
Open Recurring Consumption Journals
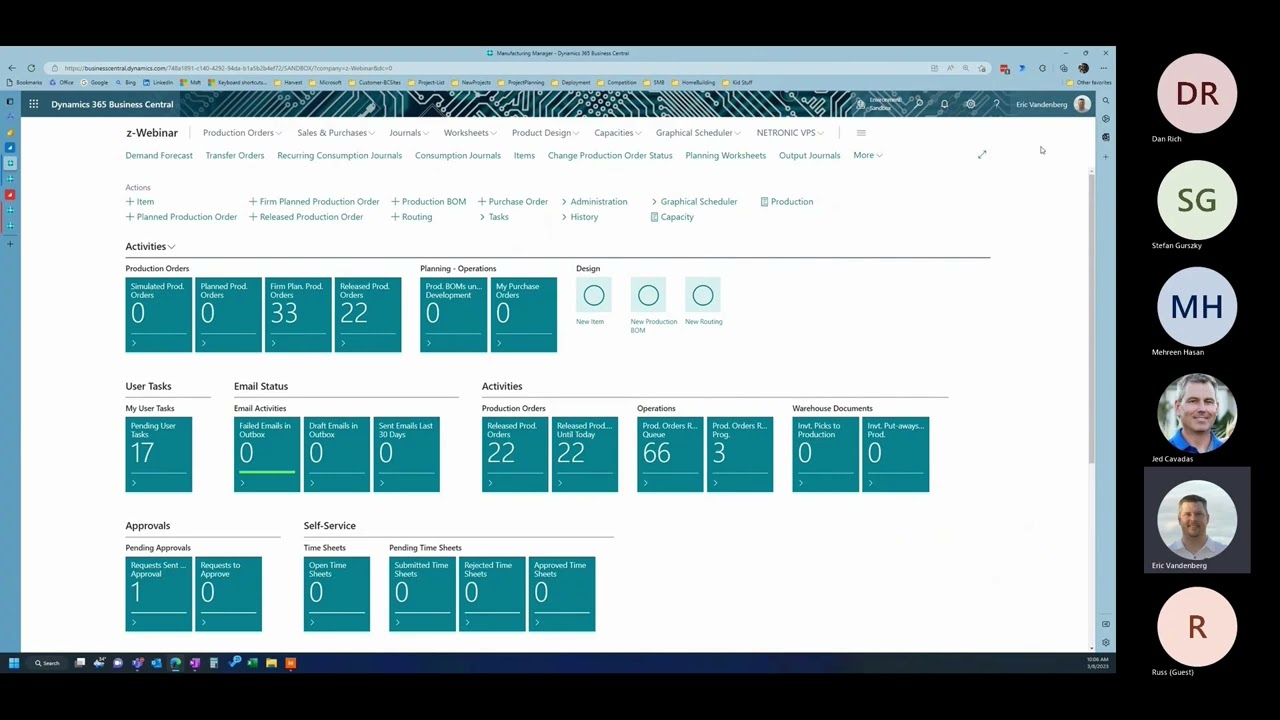[339, 155]
